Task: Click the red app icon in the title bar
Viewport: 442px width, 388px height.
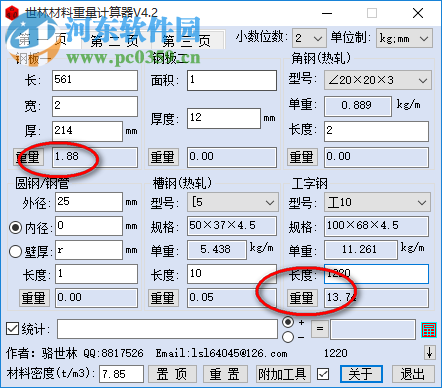Action: (12, 13)
